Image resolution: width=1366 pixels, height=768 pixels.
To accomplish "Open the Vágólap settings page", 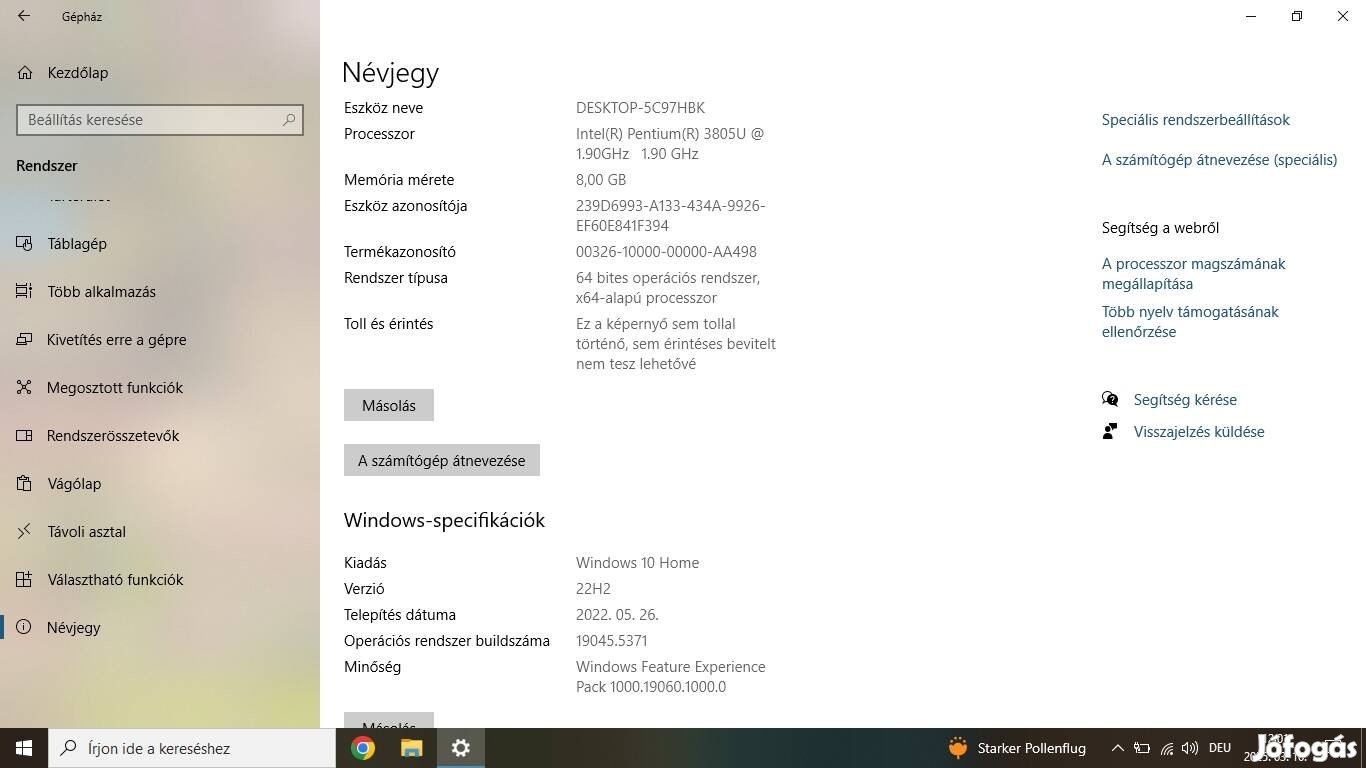I will (x=160, y=483).
